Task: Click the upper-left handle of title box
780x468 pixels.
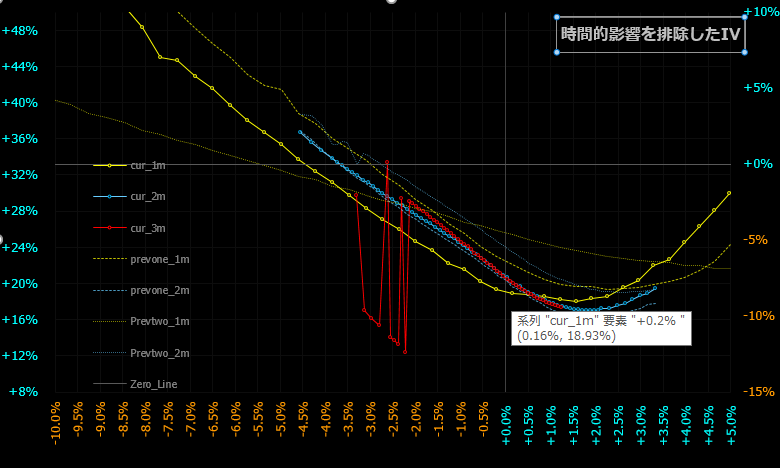Action: 557,17
